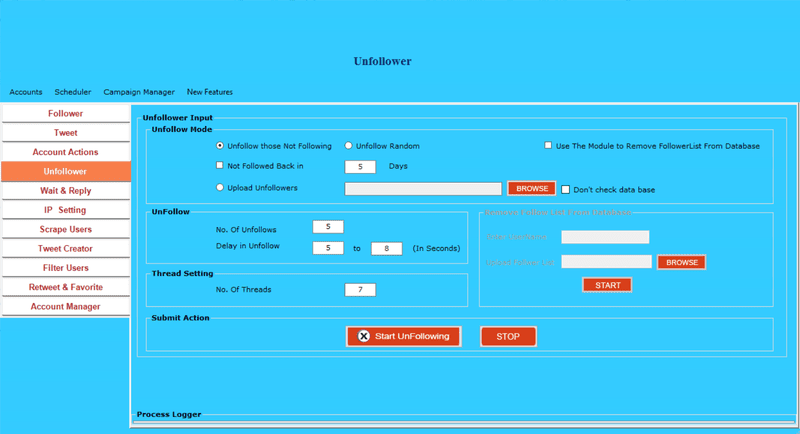Click the Enter UserName field

(x=605, y=237)
